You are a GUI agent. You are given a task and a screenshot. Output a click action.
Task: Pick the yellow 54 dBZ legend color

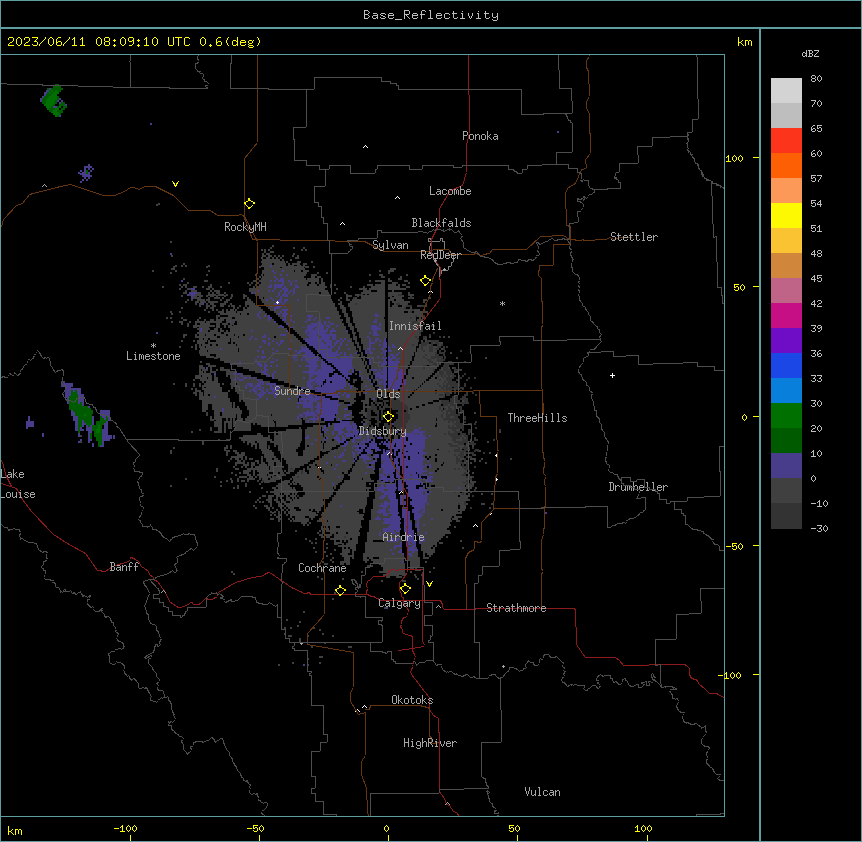point(786,215)
